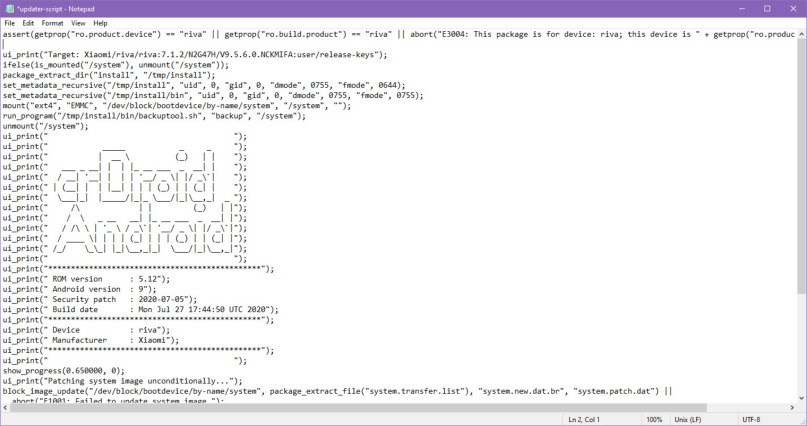Image resolution: width=807 pixels, height=426 pixels.
Task: Open the File menu
Action: 10,23
